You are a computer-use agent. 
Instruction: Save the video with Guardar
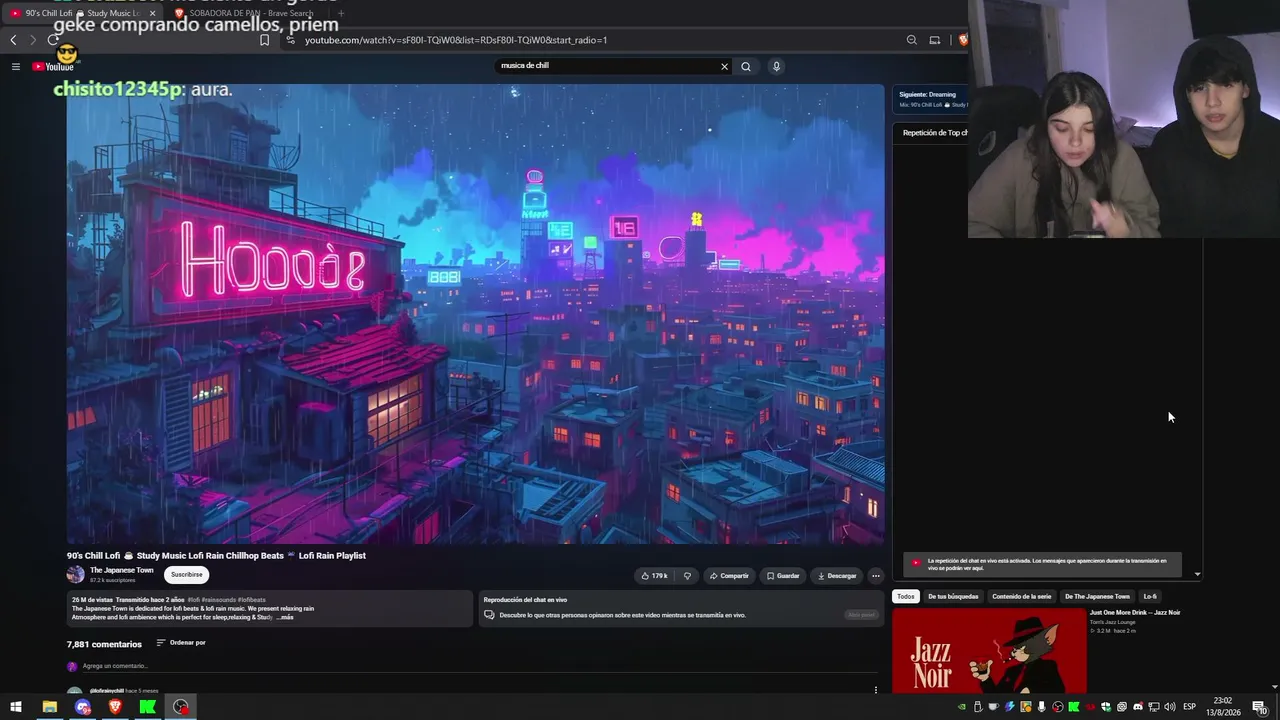[x=783, y=576]
